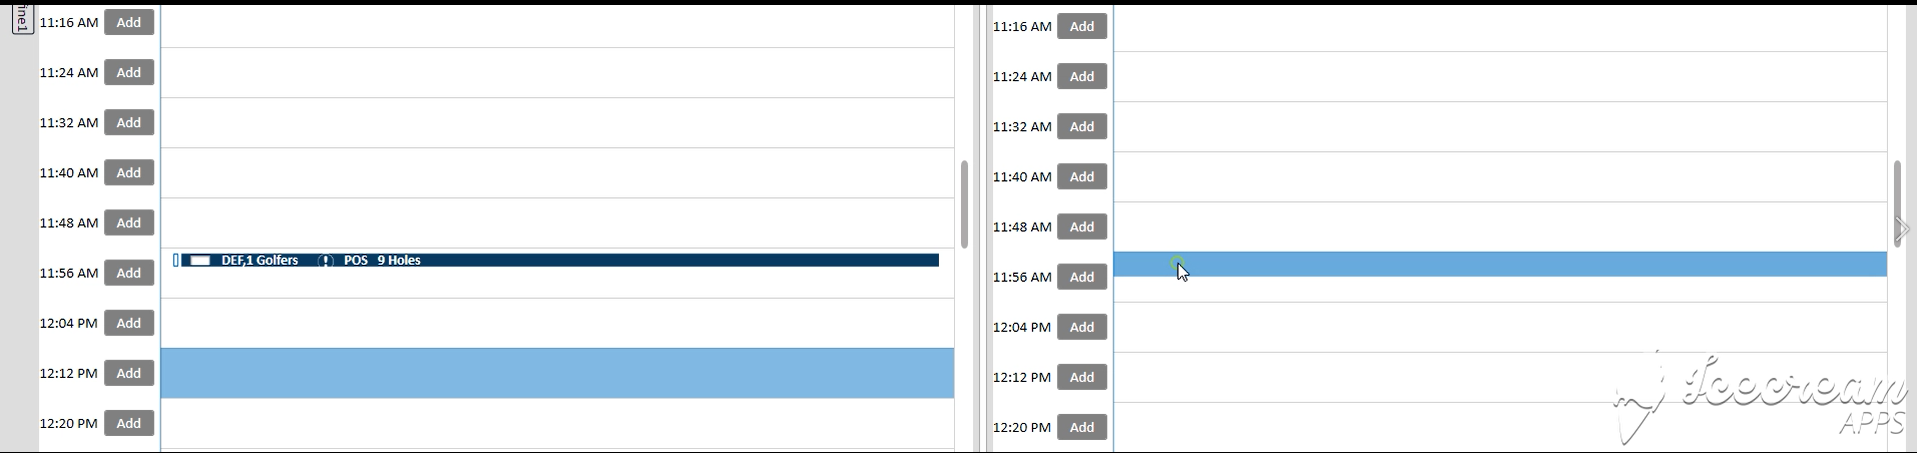1917x453 pixels.
Task: Click Add for 12:04 PM in right sheet
Action: pos(1082,327)
